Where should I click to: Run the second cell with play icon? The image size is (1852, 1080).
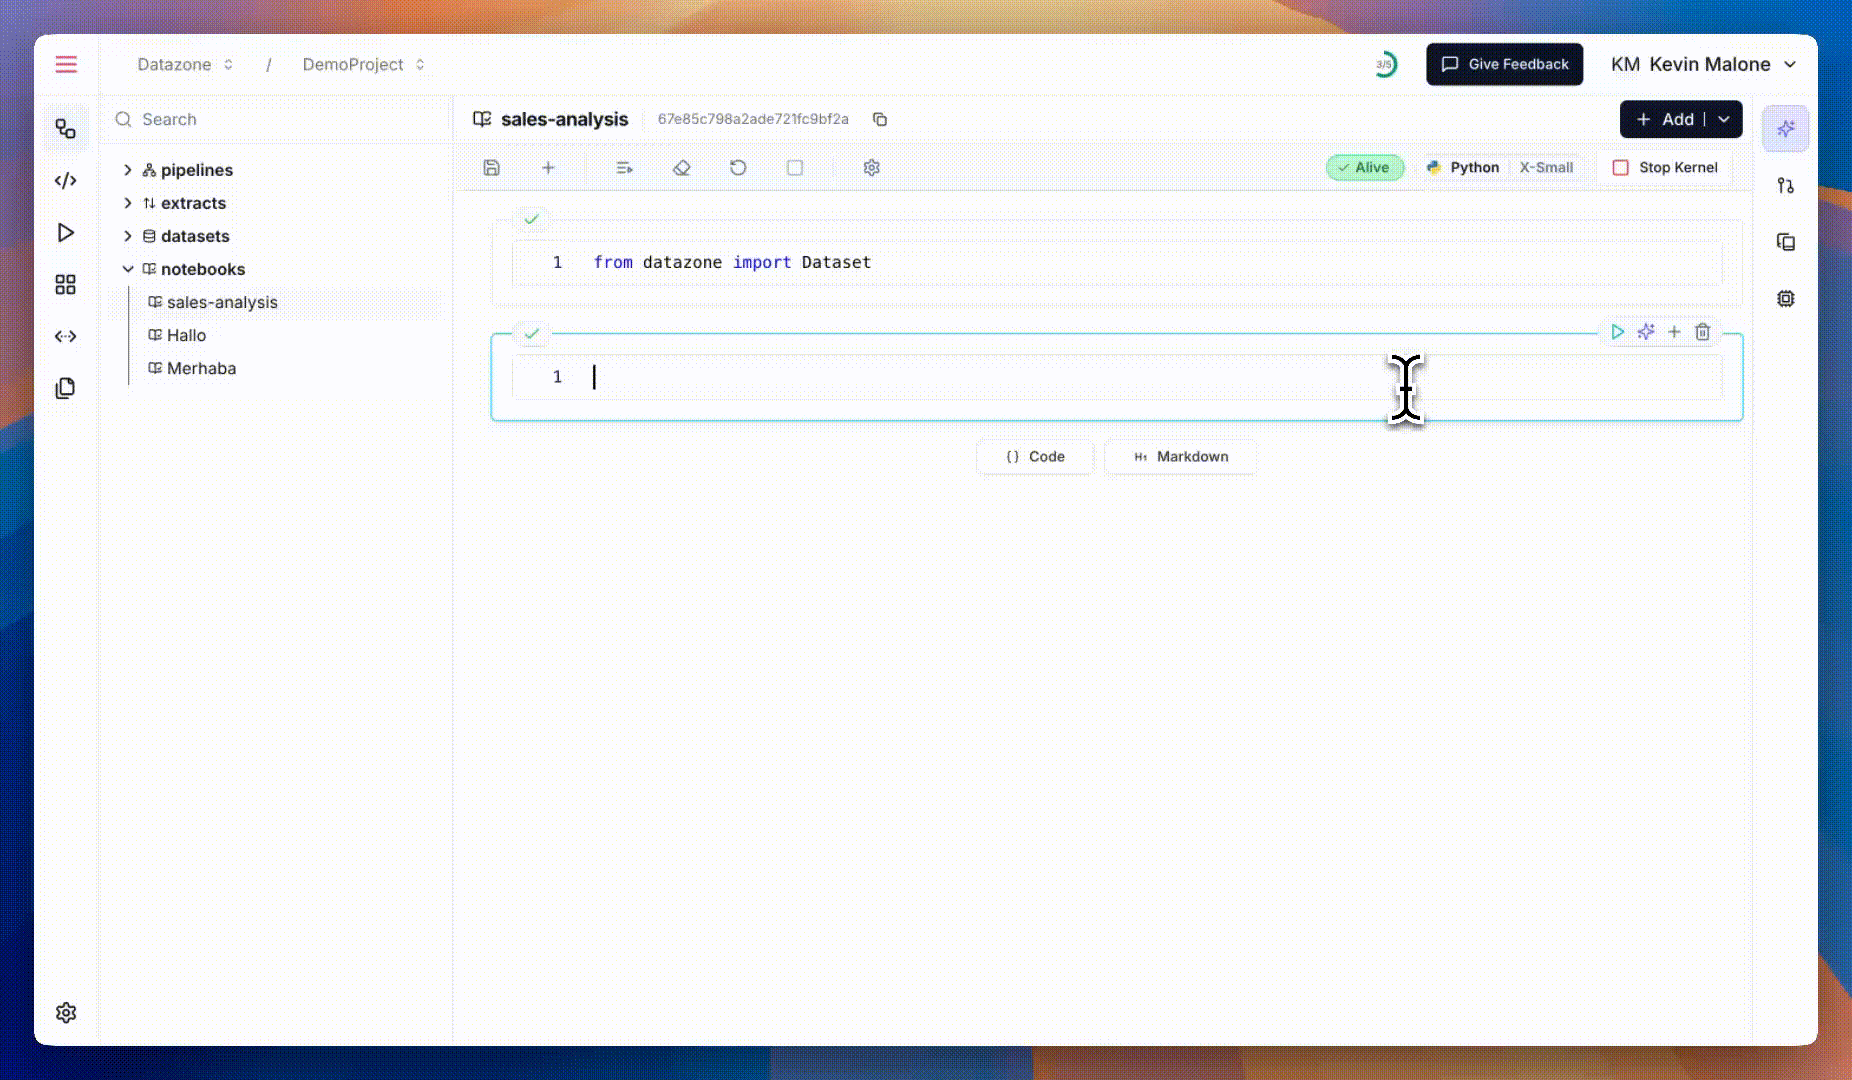[1618, 332]
